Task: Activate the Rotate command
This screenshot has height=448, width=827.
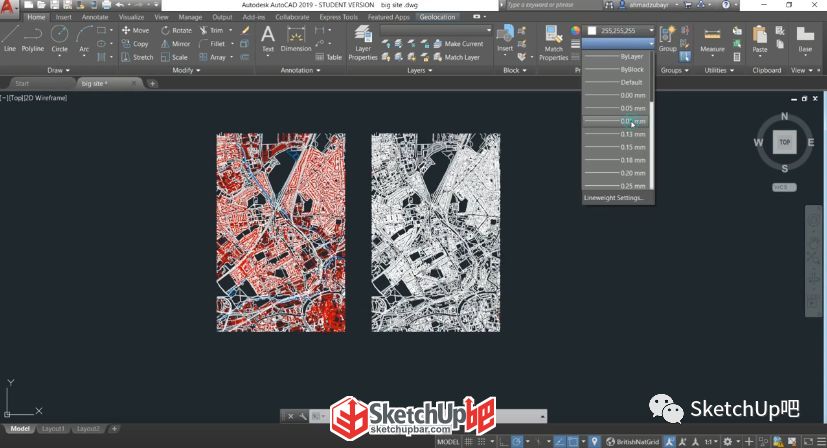Action: tap(177, 30)
